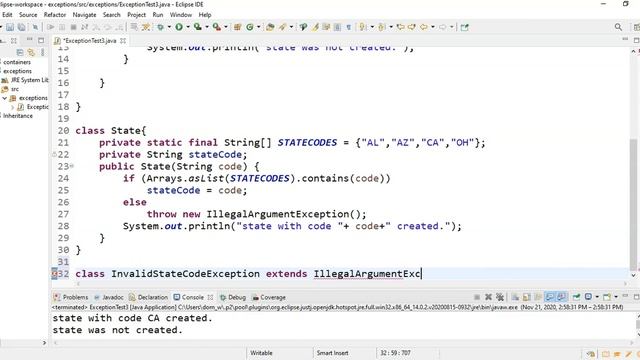Switch to the bottom-panel Debug tab
The height and width of the screenshot is (360, 640).
pos(233,297)
